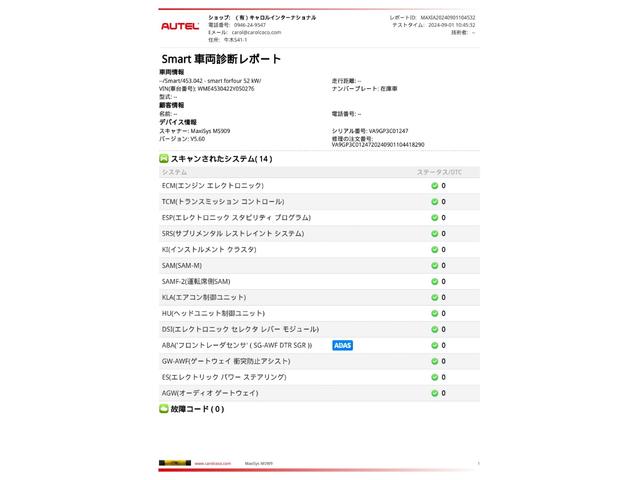This screenshot has width=640, height=480.
Task: Click green check icon for HU row
Action: 435,313
